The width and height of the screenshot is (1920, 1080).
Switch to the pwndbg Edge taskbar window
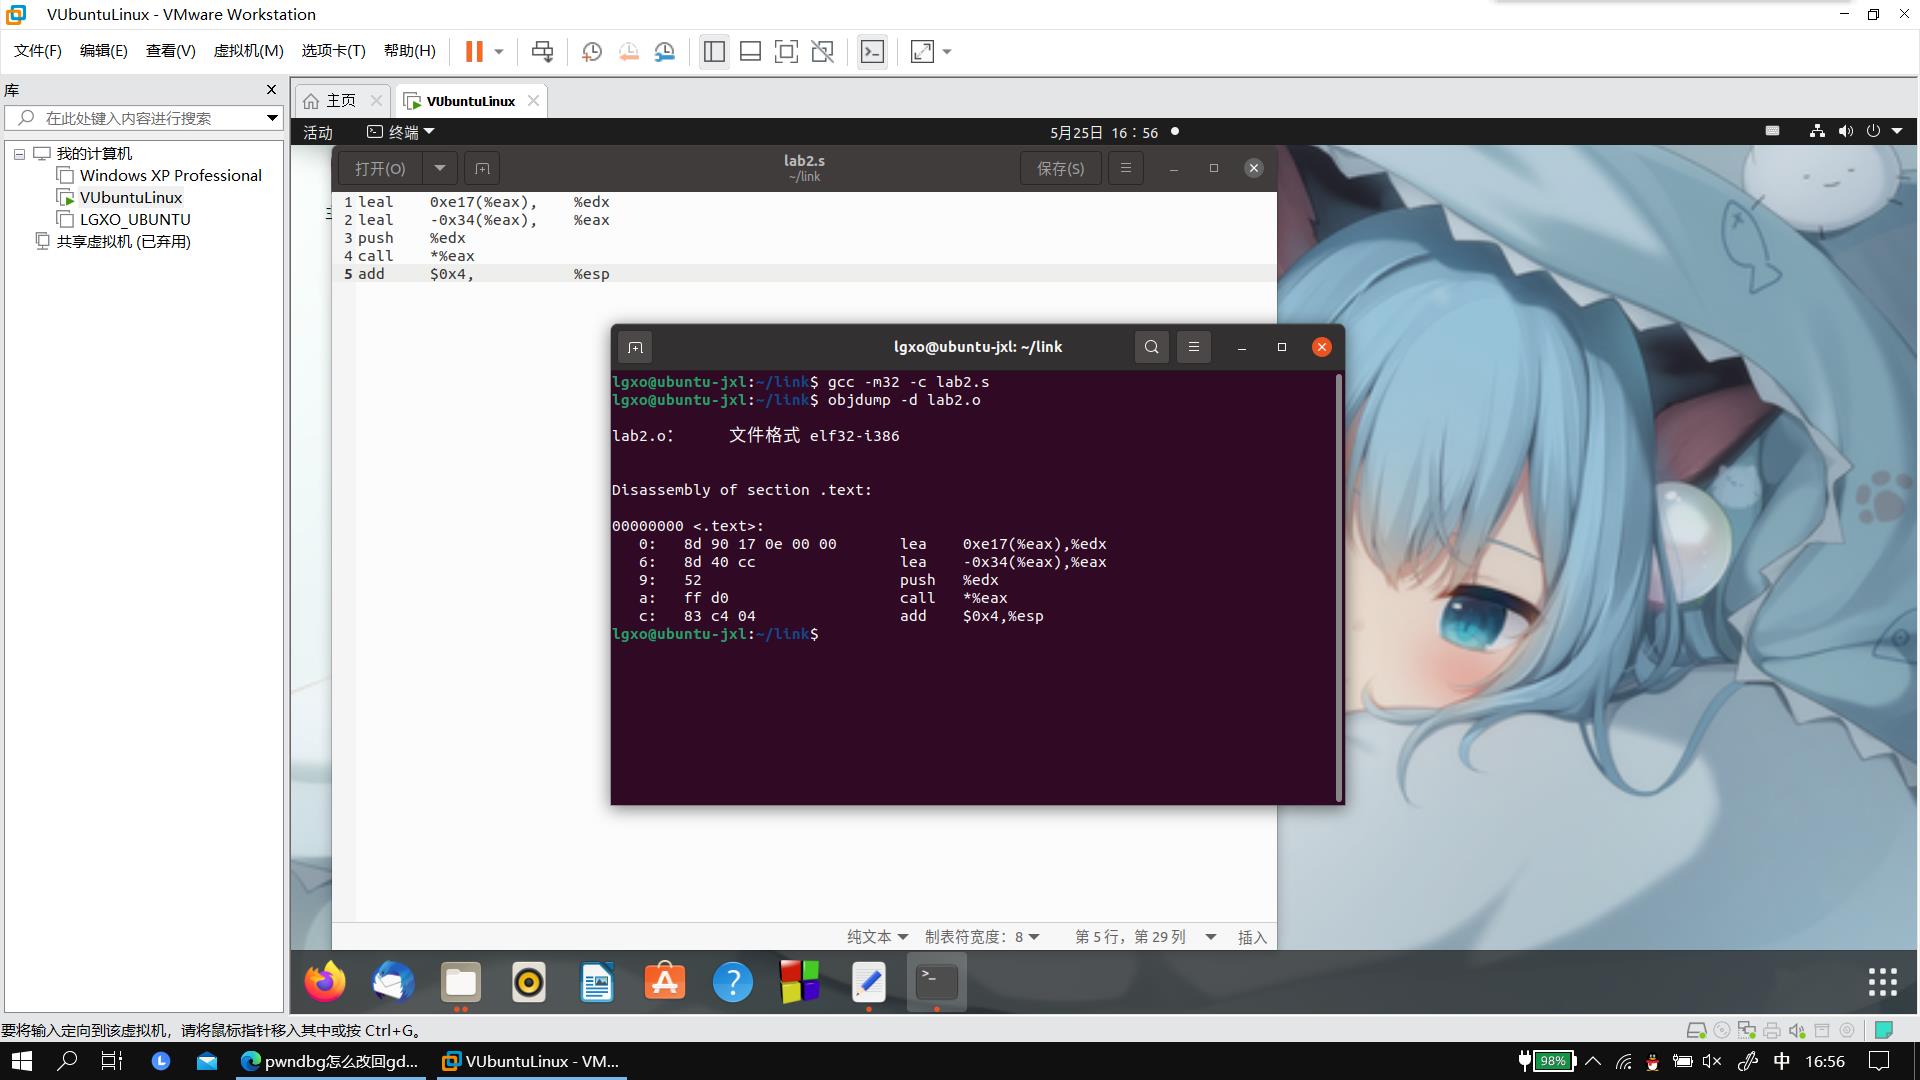pyautogui.click(x=330, y=1061)
